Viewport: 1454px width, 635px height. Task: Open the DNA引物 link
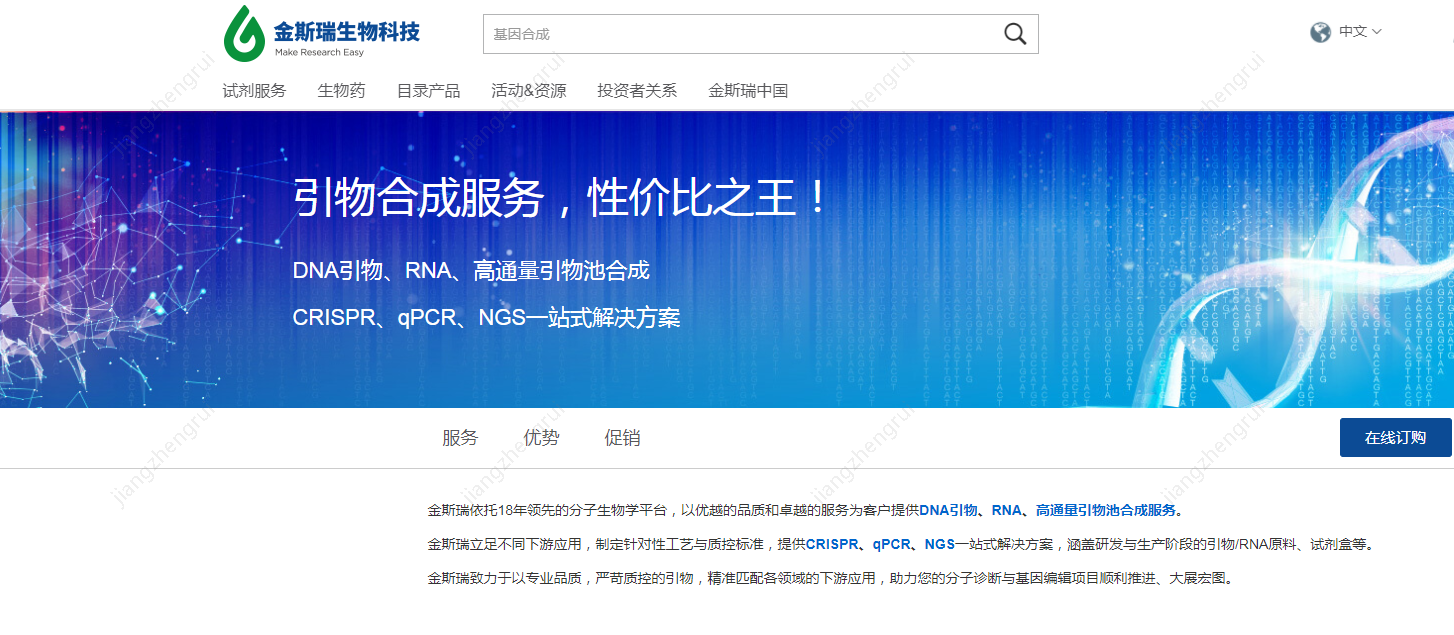pos(949,510)
